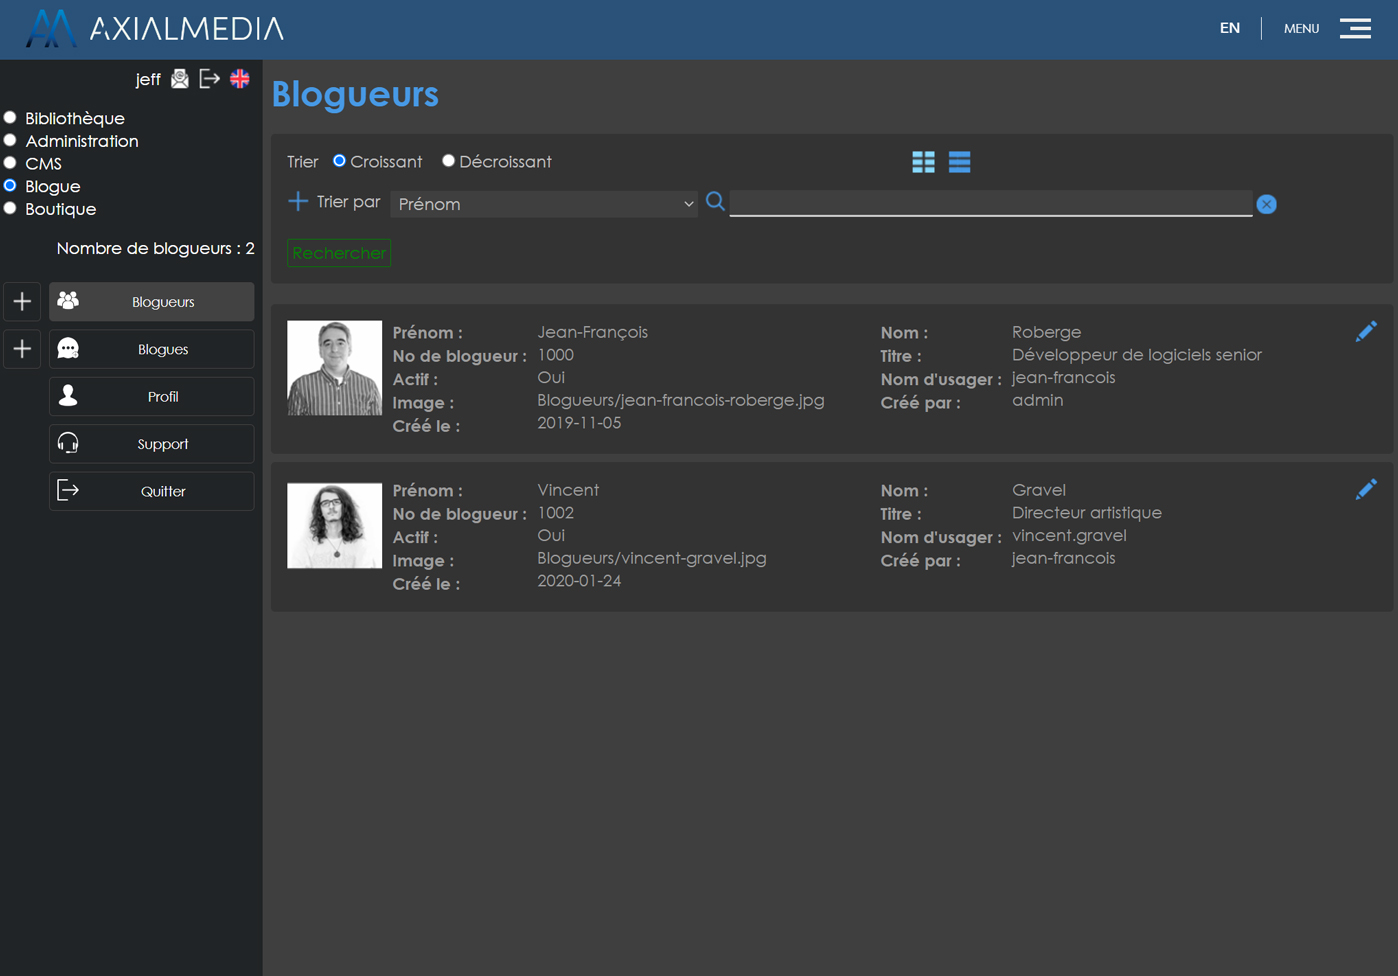
Task: Click the UK flag language icon
Action: (x=240, y=79)
